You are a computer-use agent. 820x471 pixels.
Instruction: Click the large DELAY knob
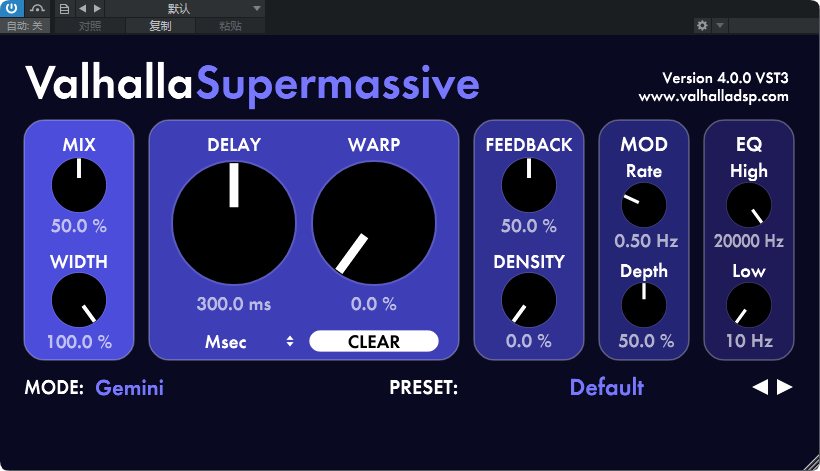coord(234,223)
